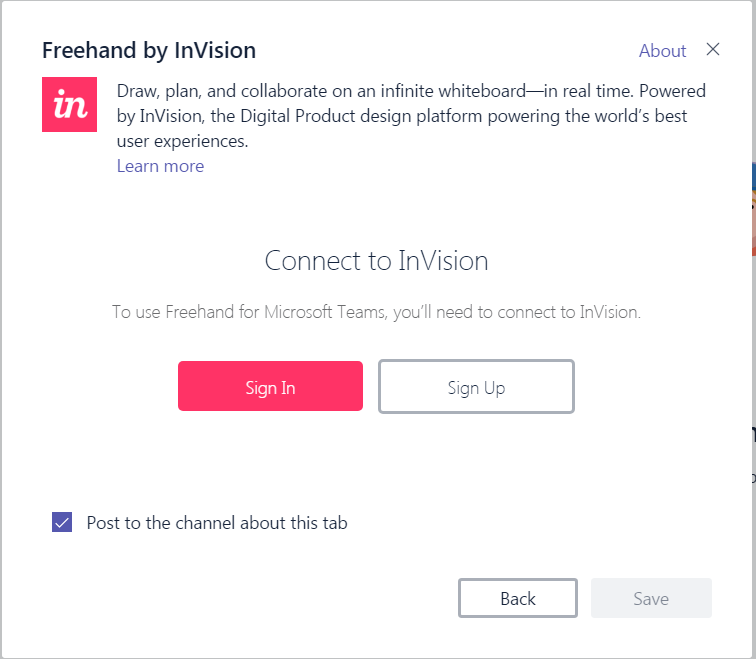756x659 pixels.
Task: Go Back to the previous step
Action: [517, 598]
